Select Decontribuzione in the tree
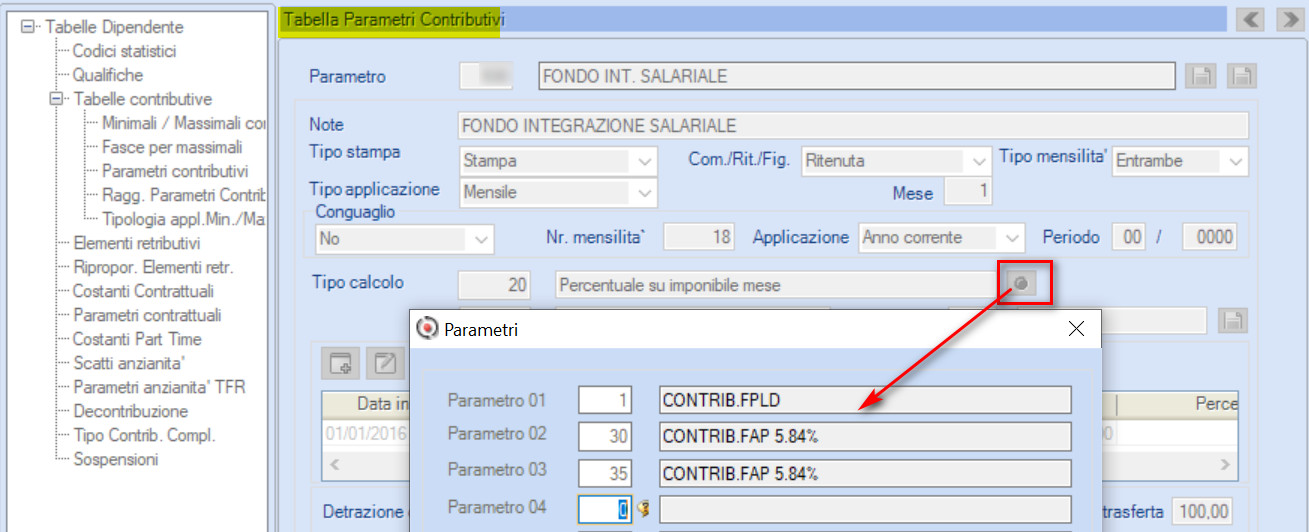1309x532 pixels. [130, 411]
